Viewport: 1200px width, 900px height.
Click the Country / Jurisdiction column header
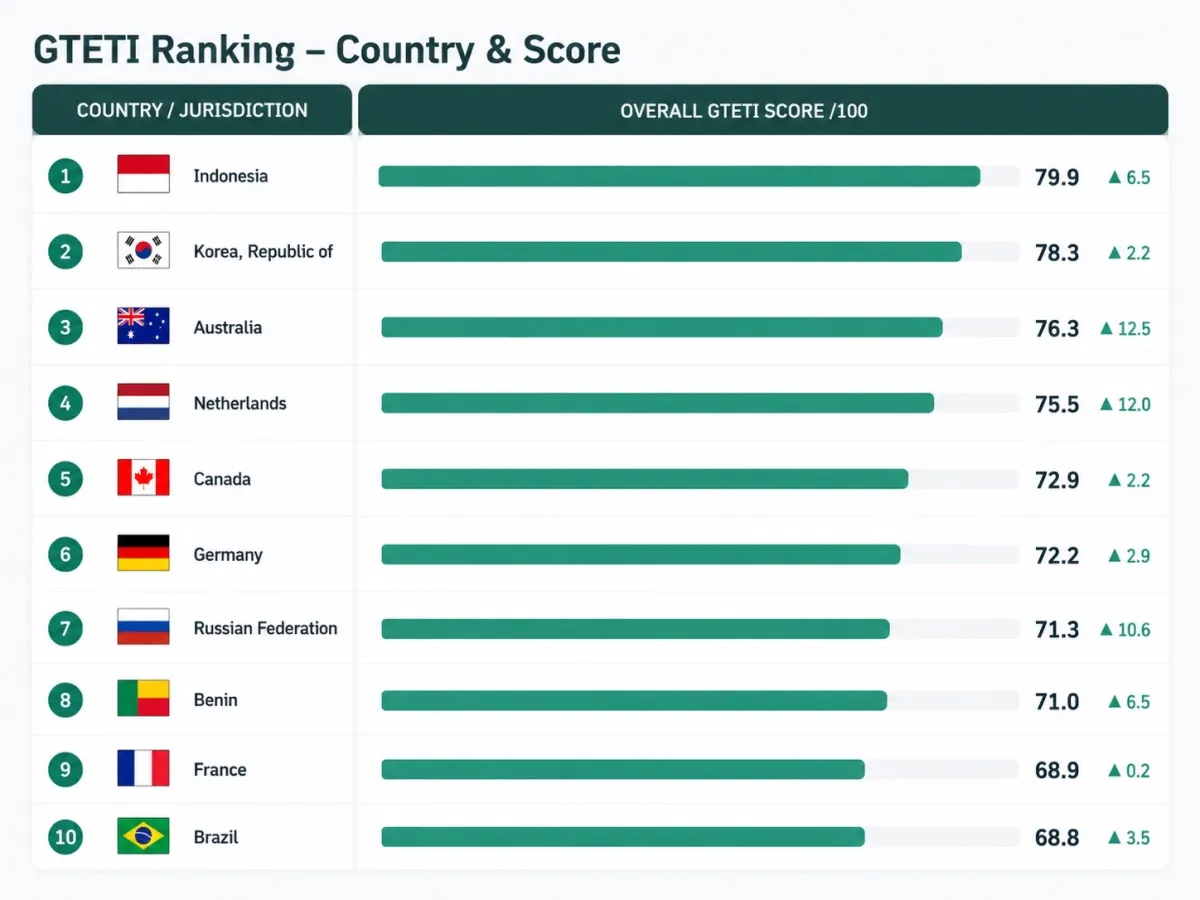click(x=192, y=110)
